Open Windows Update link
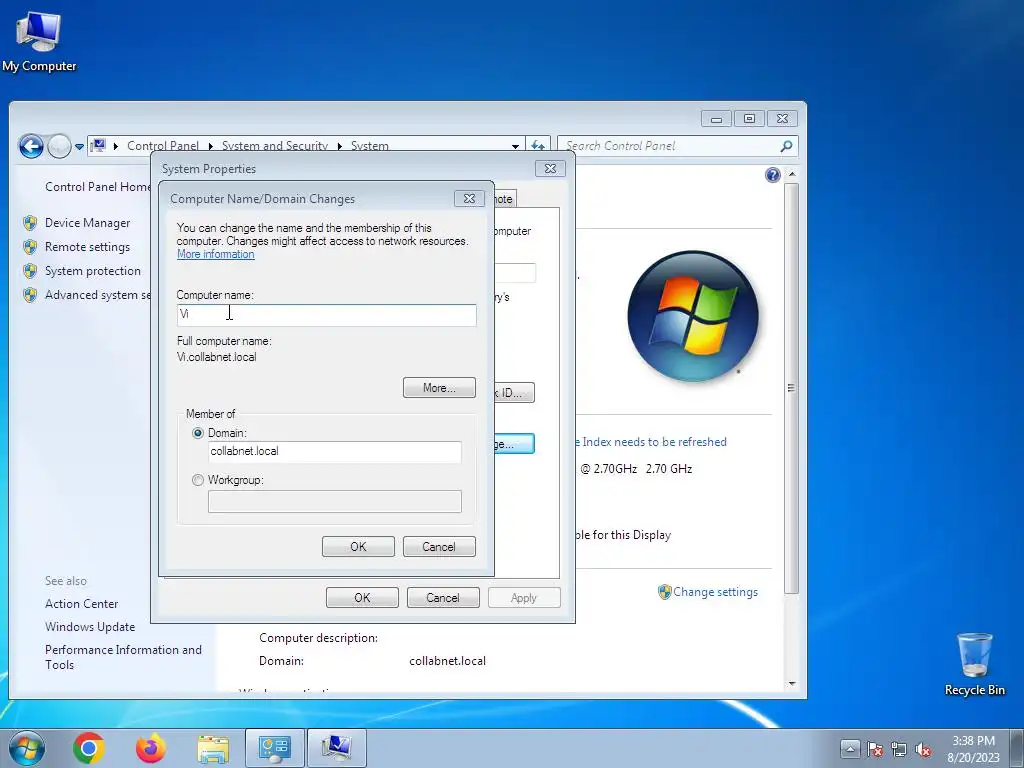This screenshot has height=768, width=1024. click(90, 626)
